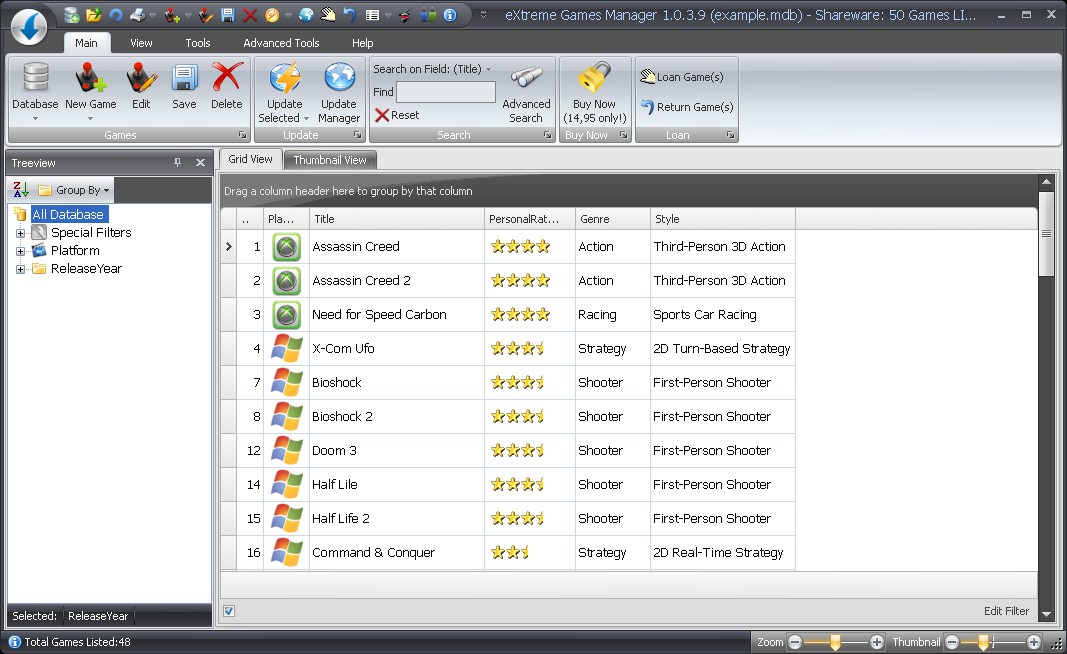Click the red X icon in quick access toolbar

[250, 14]
